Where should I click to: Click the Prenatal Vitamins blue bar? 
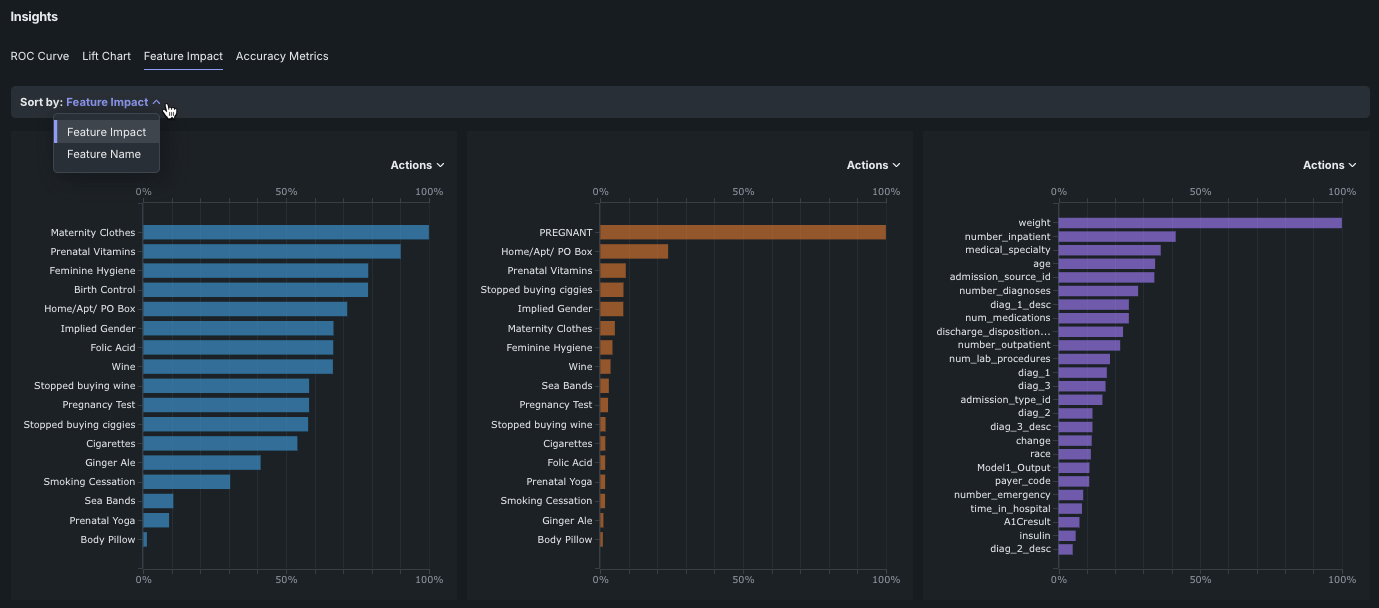271,252
